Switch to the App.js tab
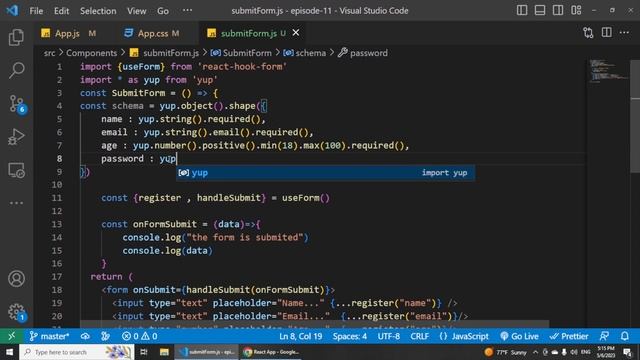The image size is (640, 360). [69, 33]
